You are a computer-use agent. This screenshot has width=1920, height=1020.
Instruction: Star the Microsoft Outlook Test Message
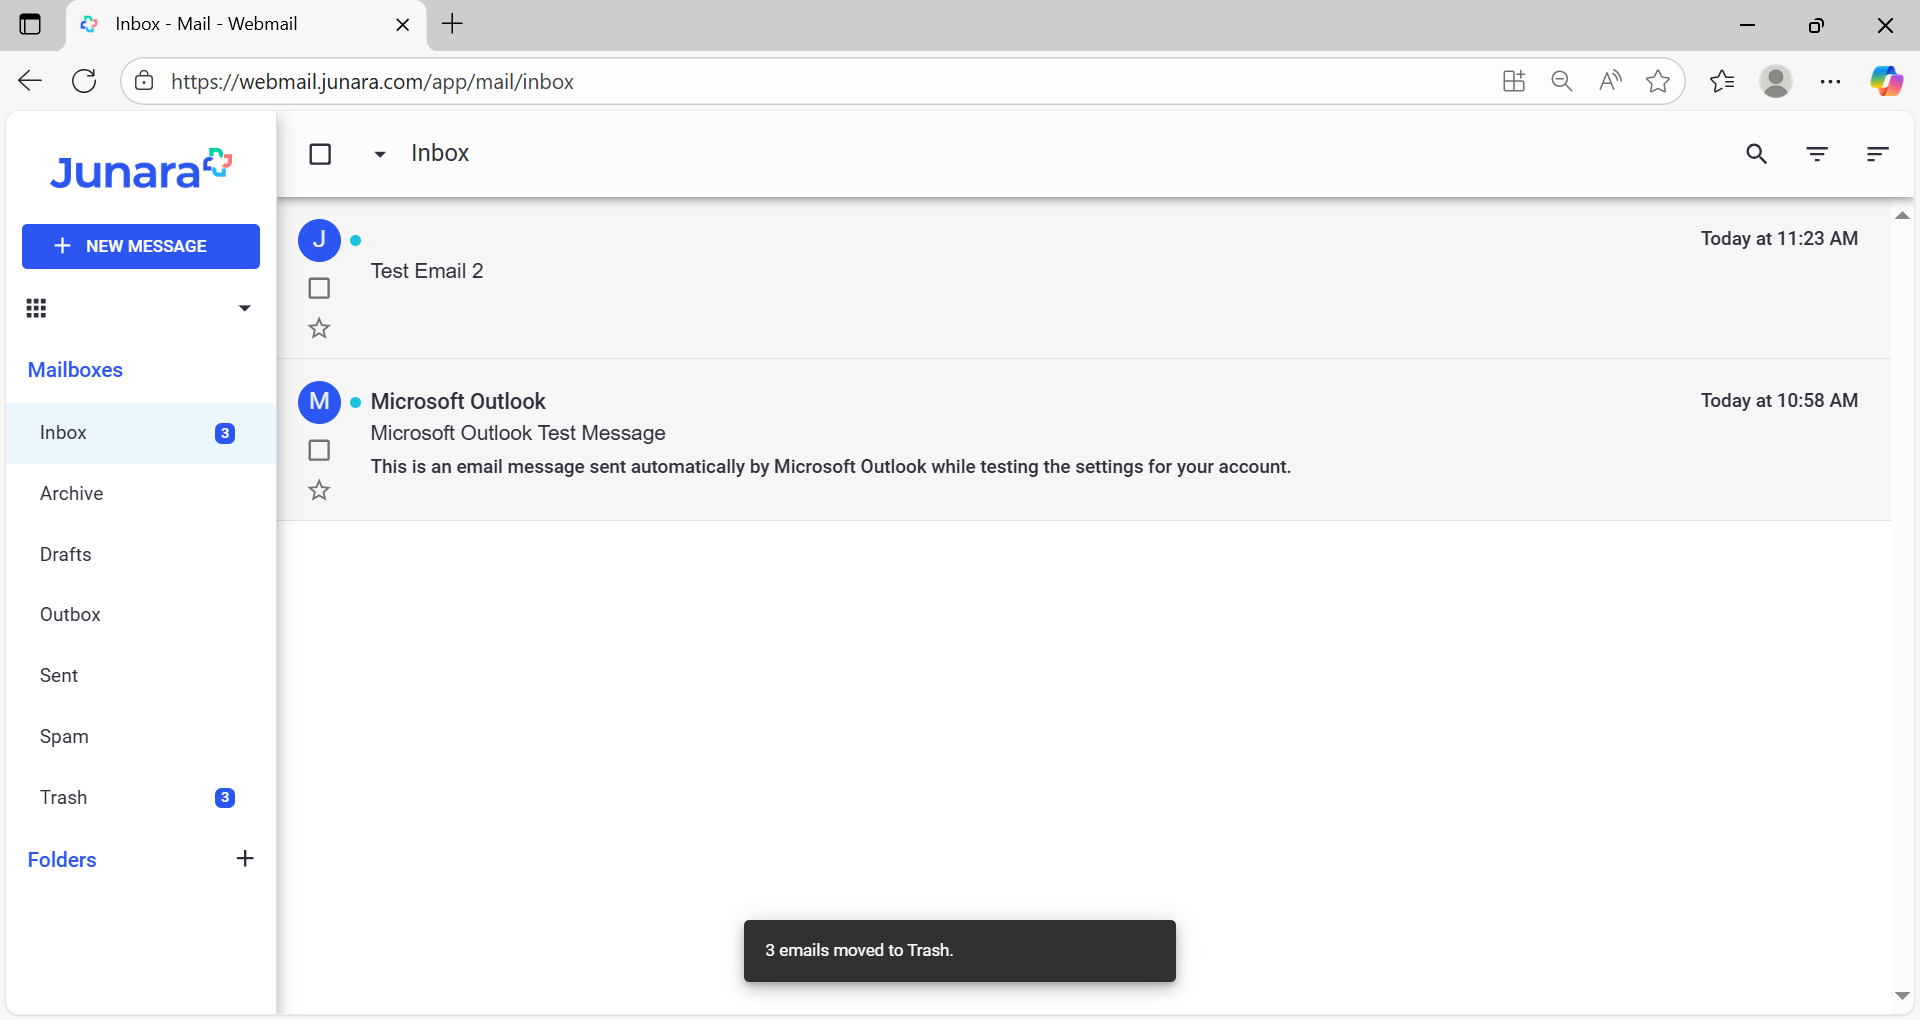pos(319,490)
